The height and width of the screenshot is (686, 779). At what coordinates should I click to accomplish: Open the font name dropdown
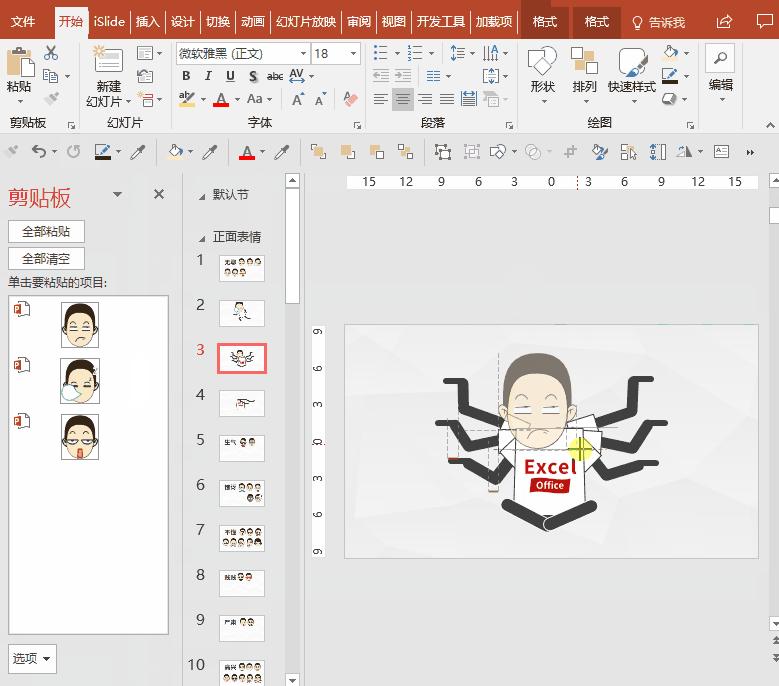click(x=303, y=53)
